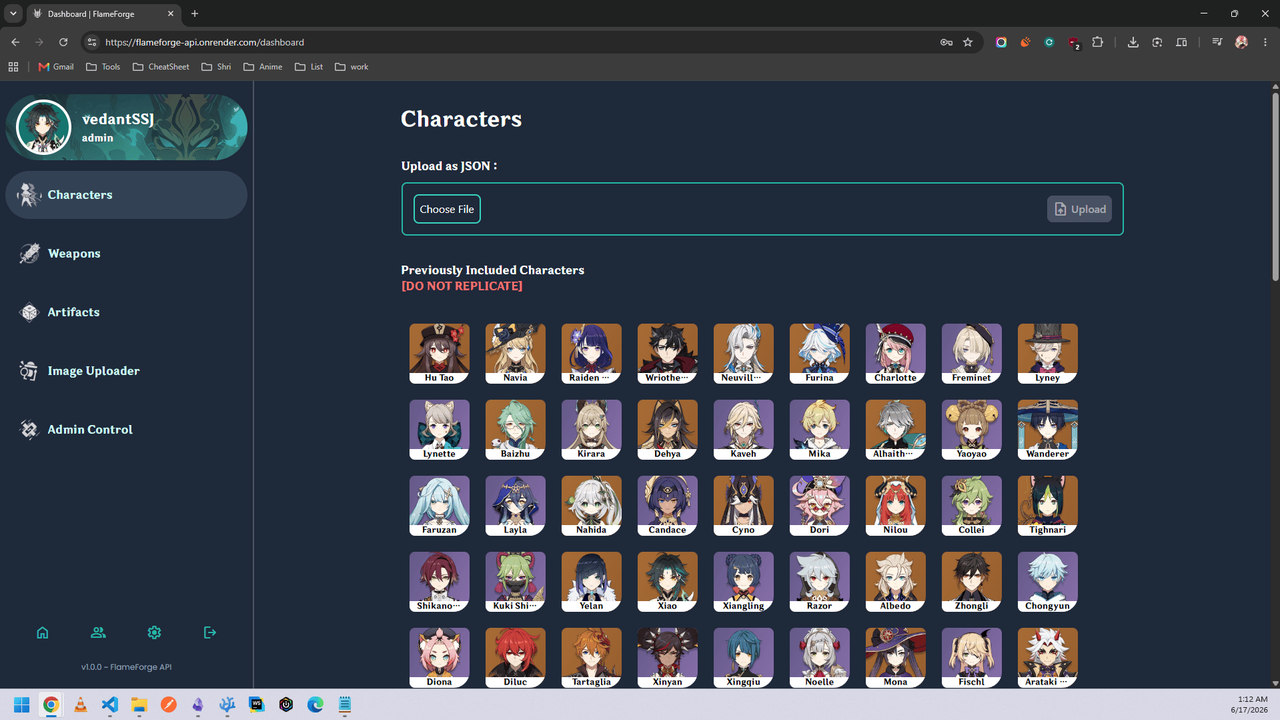Screen dimensions: 1280x720
Task: Select the Navia character card
Action: tap(515, 353)
